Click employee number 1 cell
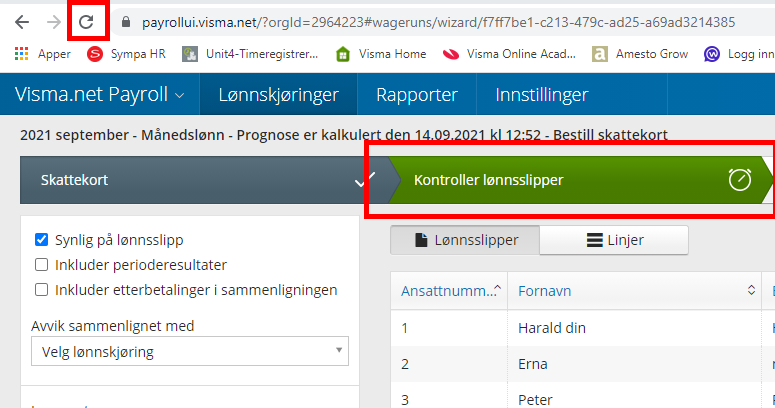The image size is (775, 408). [449, 328]
